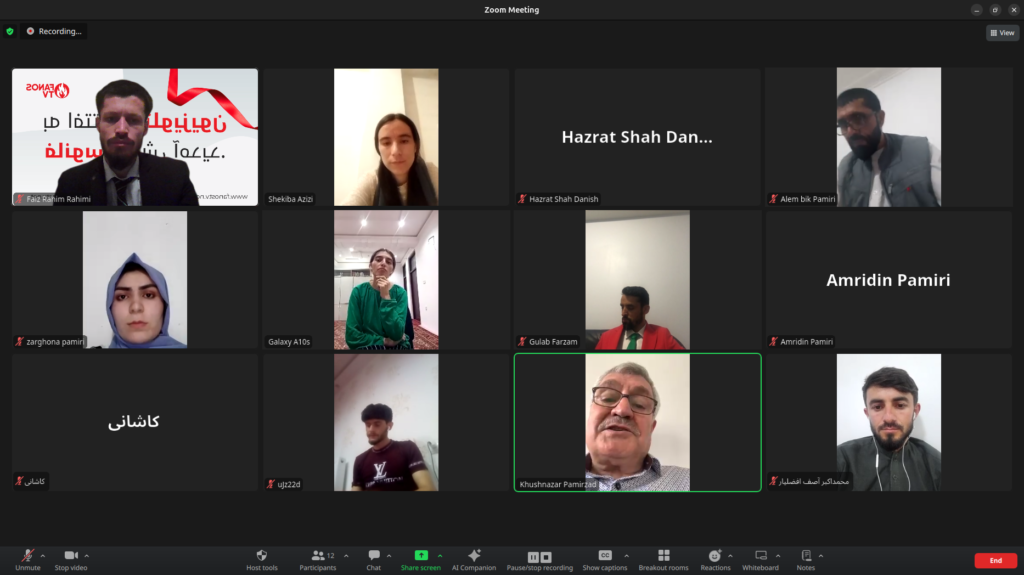Image resolution: width=1024 pixels, height=575 pixels.
Task: Open the View layout menu
Action: (x=1002, y=33)
